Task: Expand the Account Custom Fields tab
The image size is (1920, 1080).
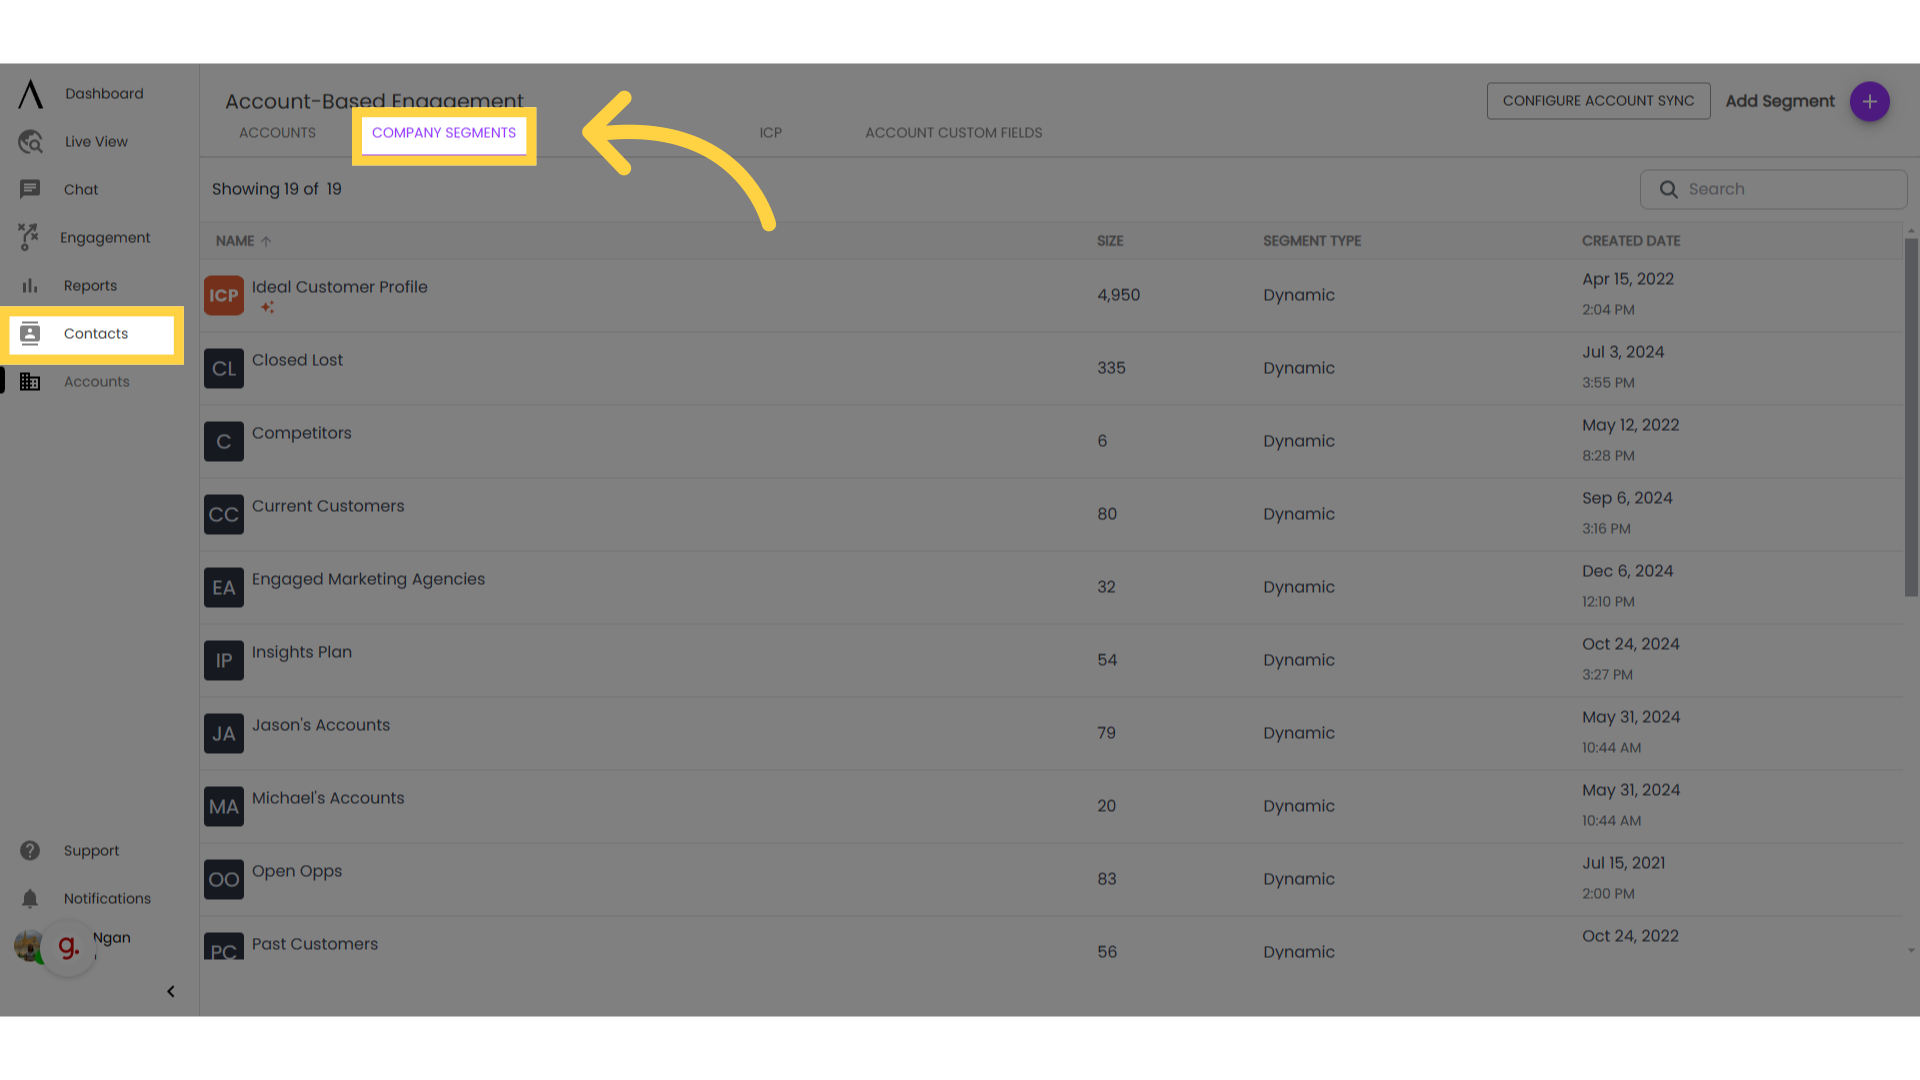Action: [953, 132]
